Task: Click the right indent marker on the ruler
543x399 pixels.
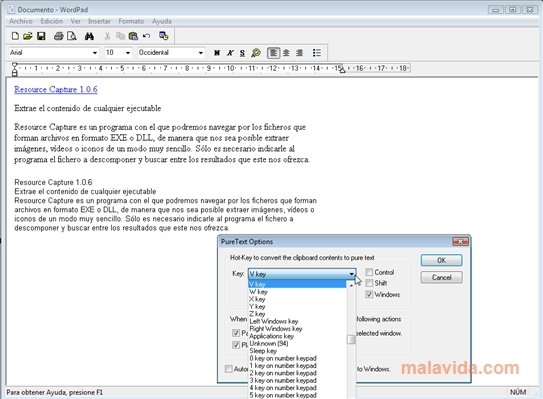Action: coord(342,70)
